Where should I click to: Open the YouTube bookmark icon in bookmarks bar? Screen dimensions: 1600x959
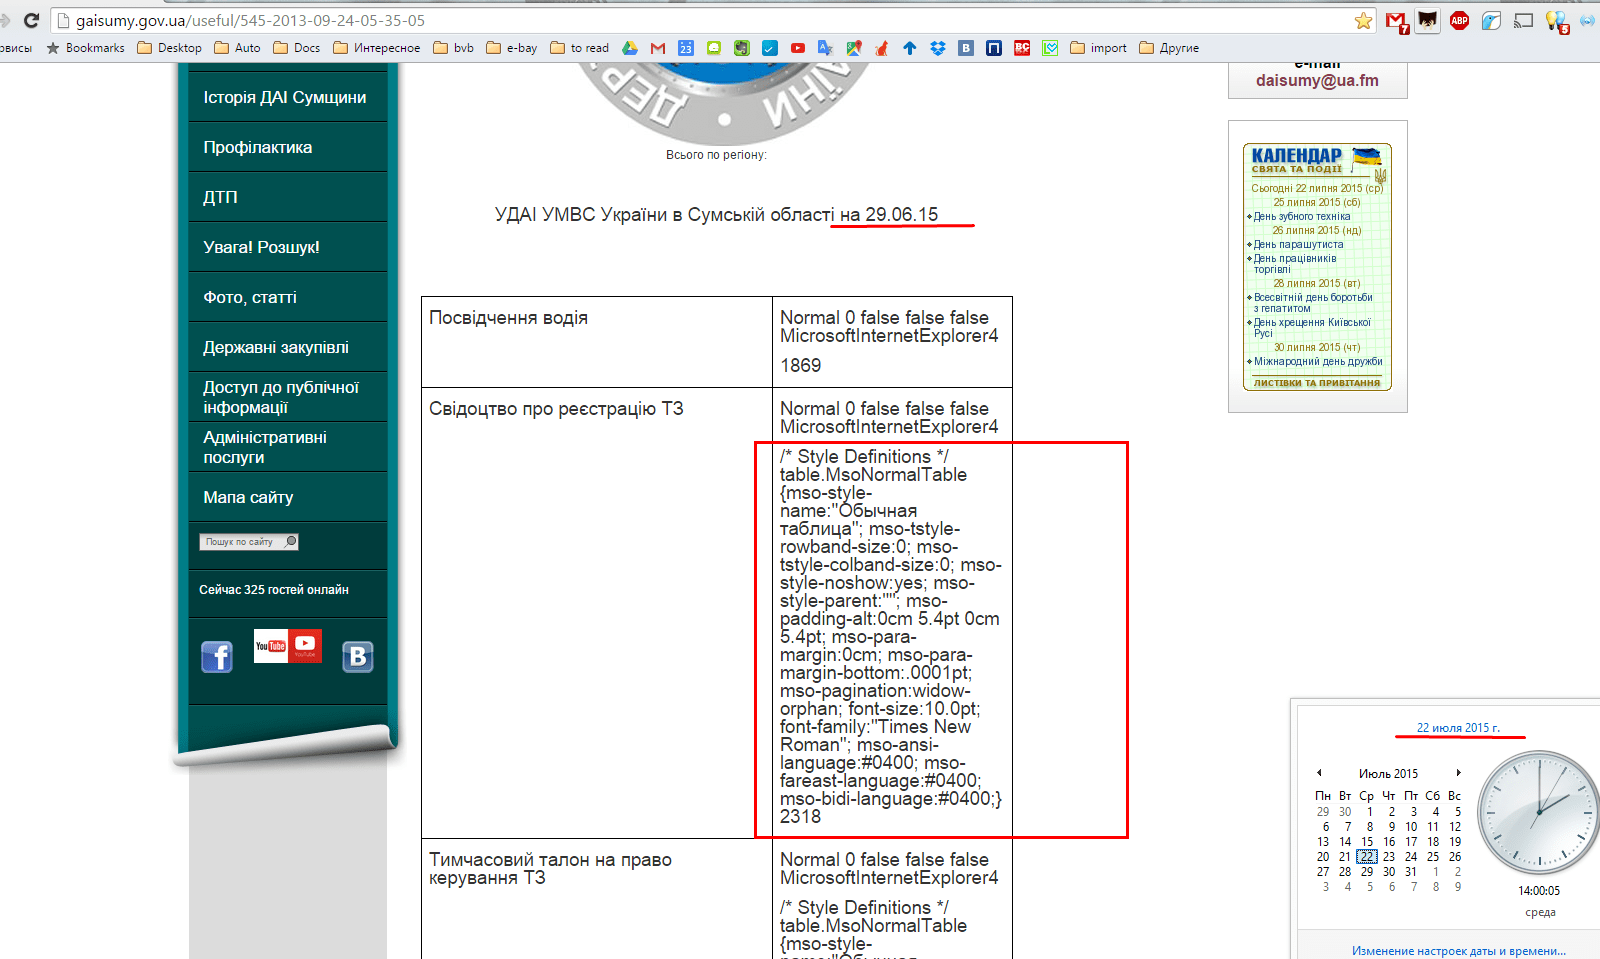[x=797, y=48]
